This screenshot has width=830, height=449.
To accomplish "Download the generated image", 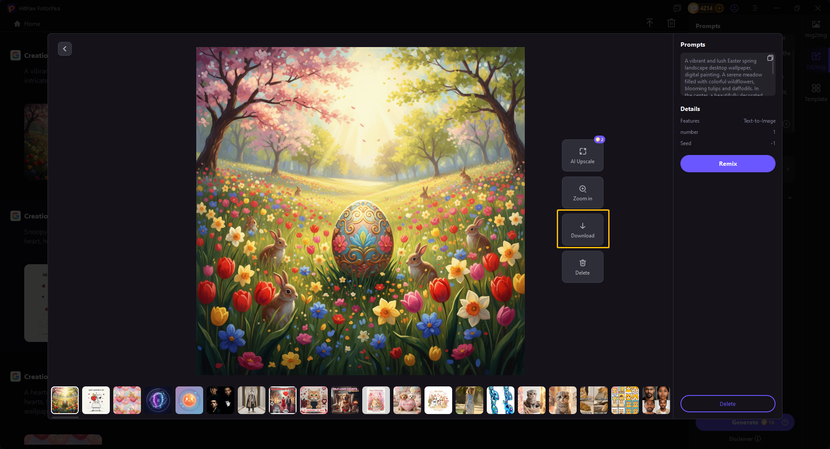I will pos(582,230).
